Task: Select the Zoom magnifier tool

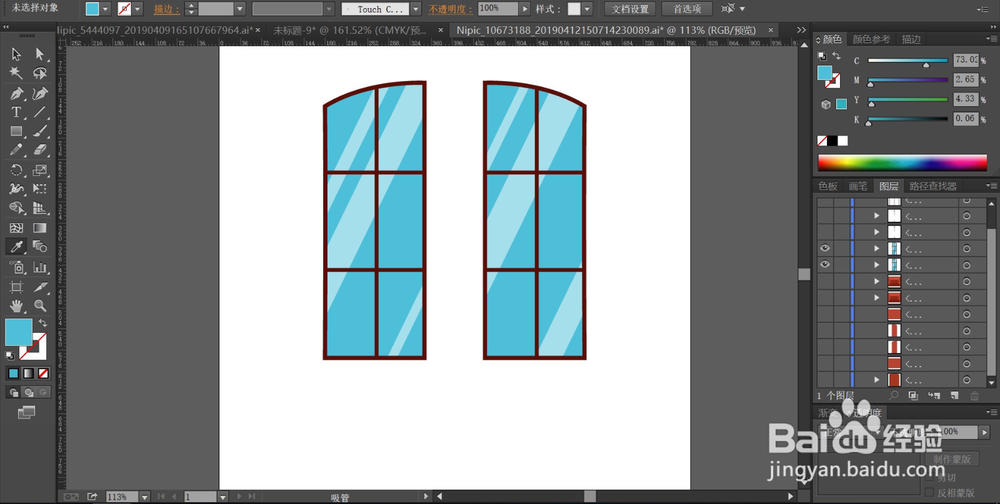Action: (x=40, y=306)
